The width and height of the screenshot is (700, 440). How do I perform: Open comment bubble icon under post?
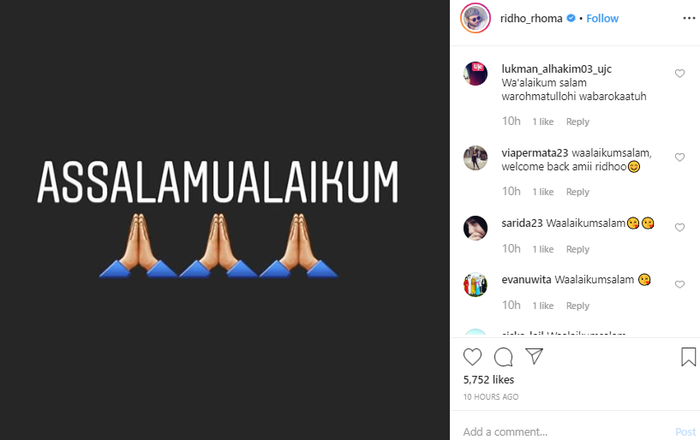coord(503,357)
